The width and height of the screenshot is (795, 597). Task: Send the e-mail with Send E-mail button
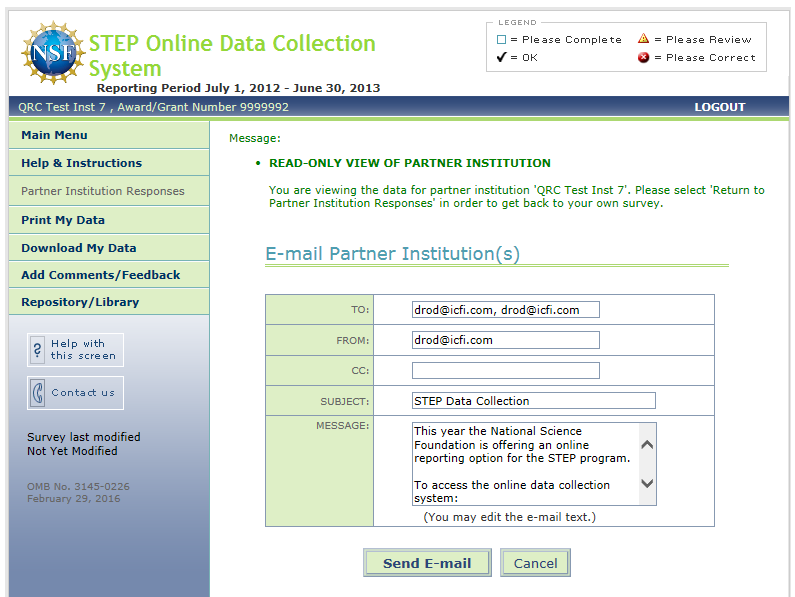427,563
